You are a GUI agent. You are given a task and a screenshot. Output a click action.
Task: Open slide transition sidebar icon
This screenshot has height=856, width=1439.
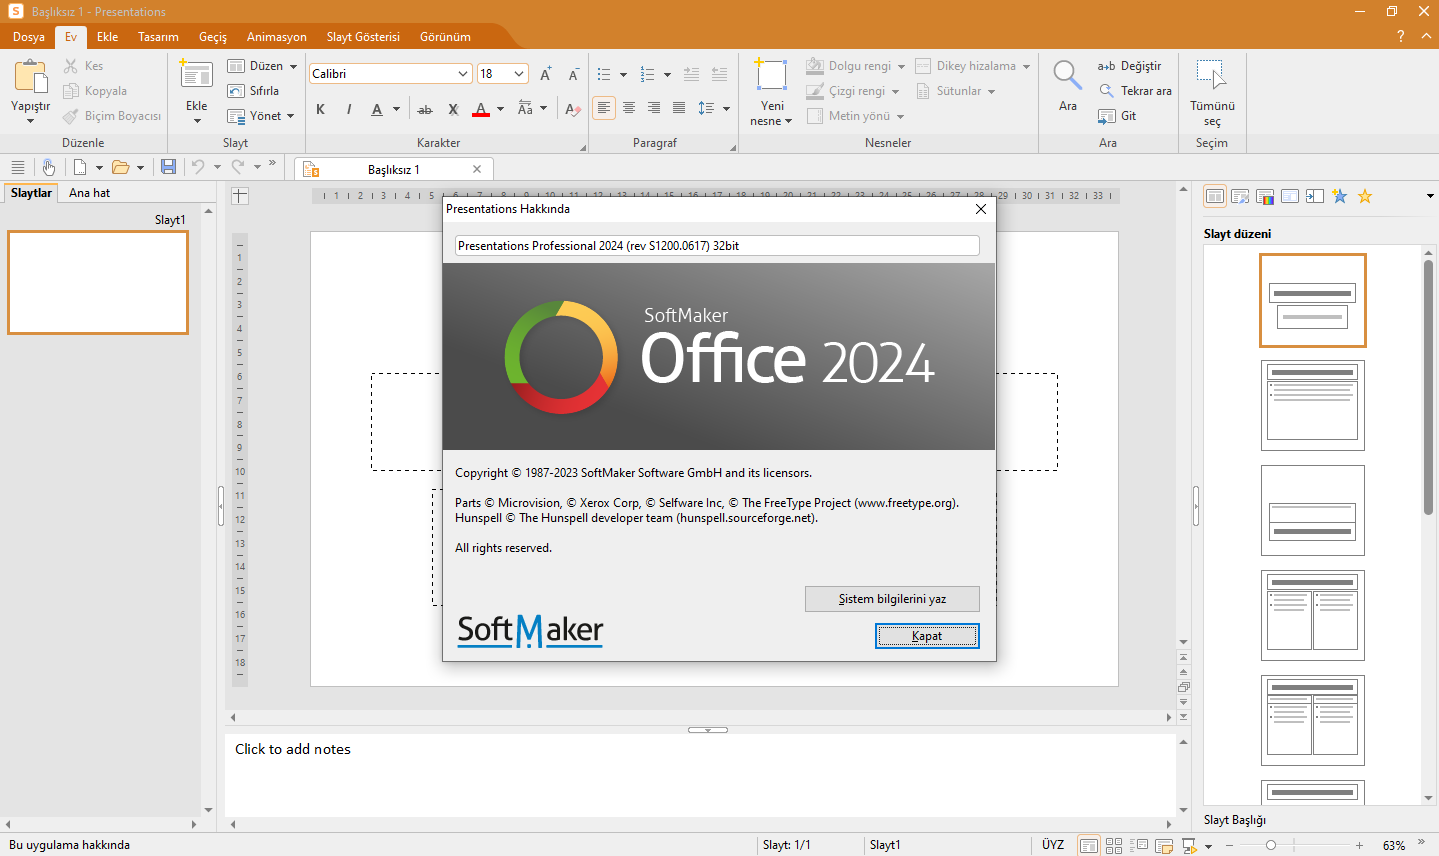pos(1315,196)
